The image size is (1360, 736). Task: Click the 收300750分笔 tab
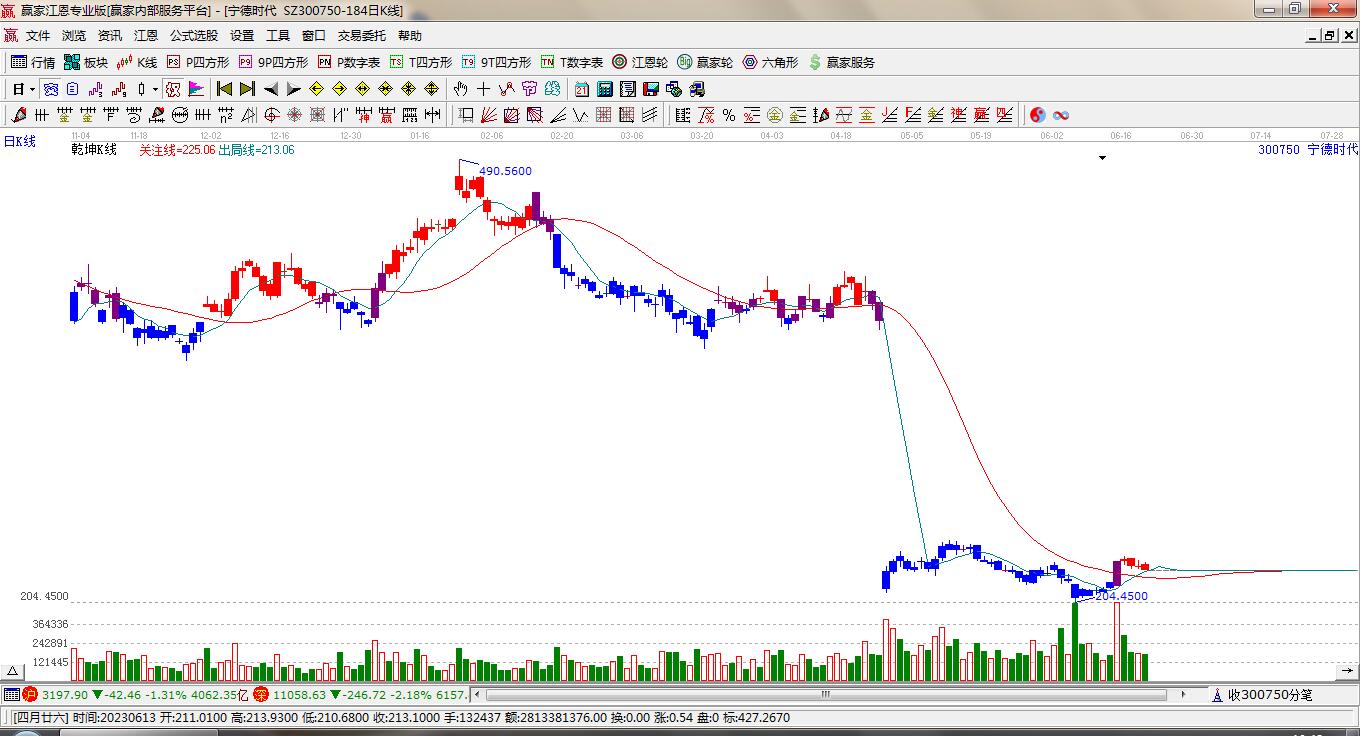tap(1263, 695)
